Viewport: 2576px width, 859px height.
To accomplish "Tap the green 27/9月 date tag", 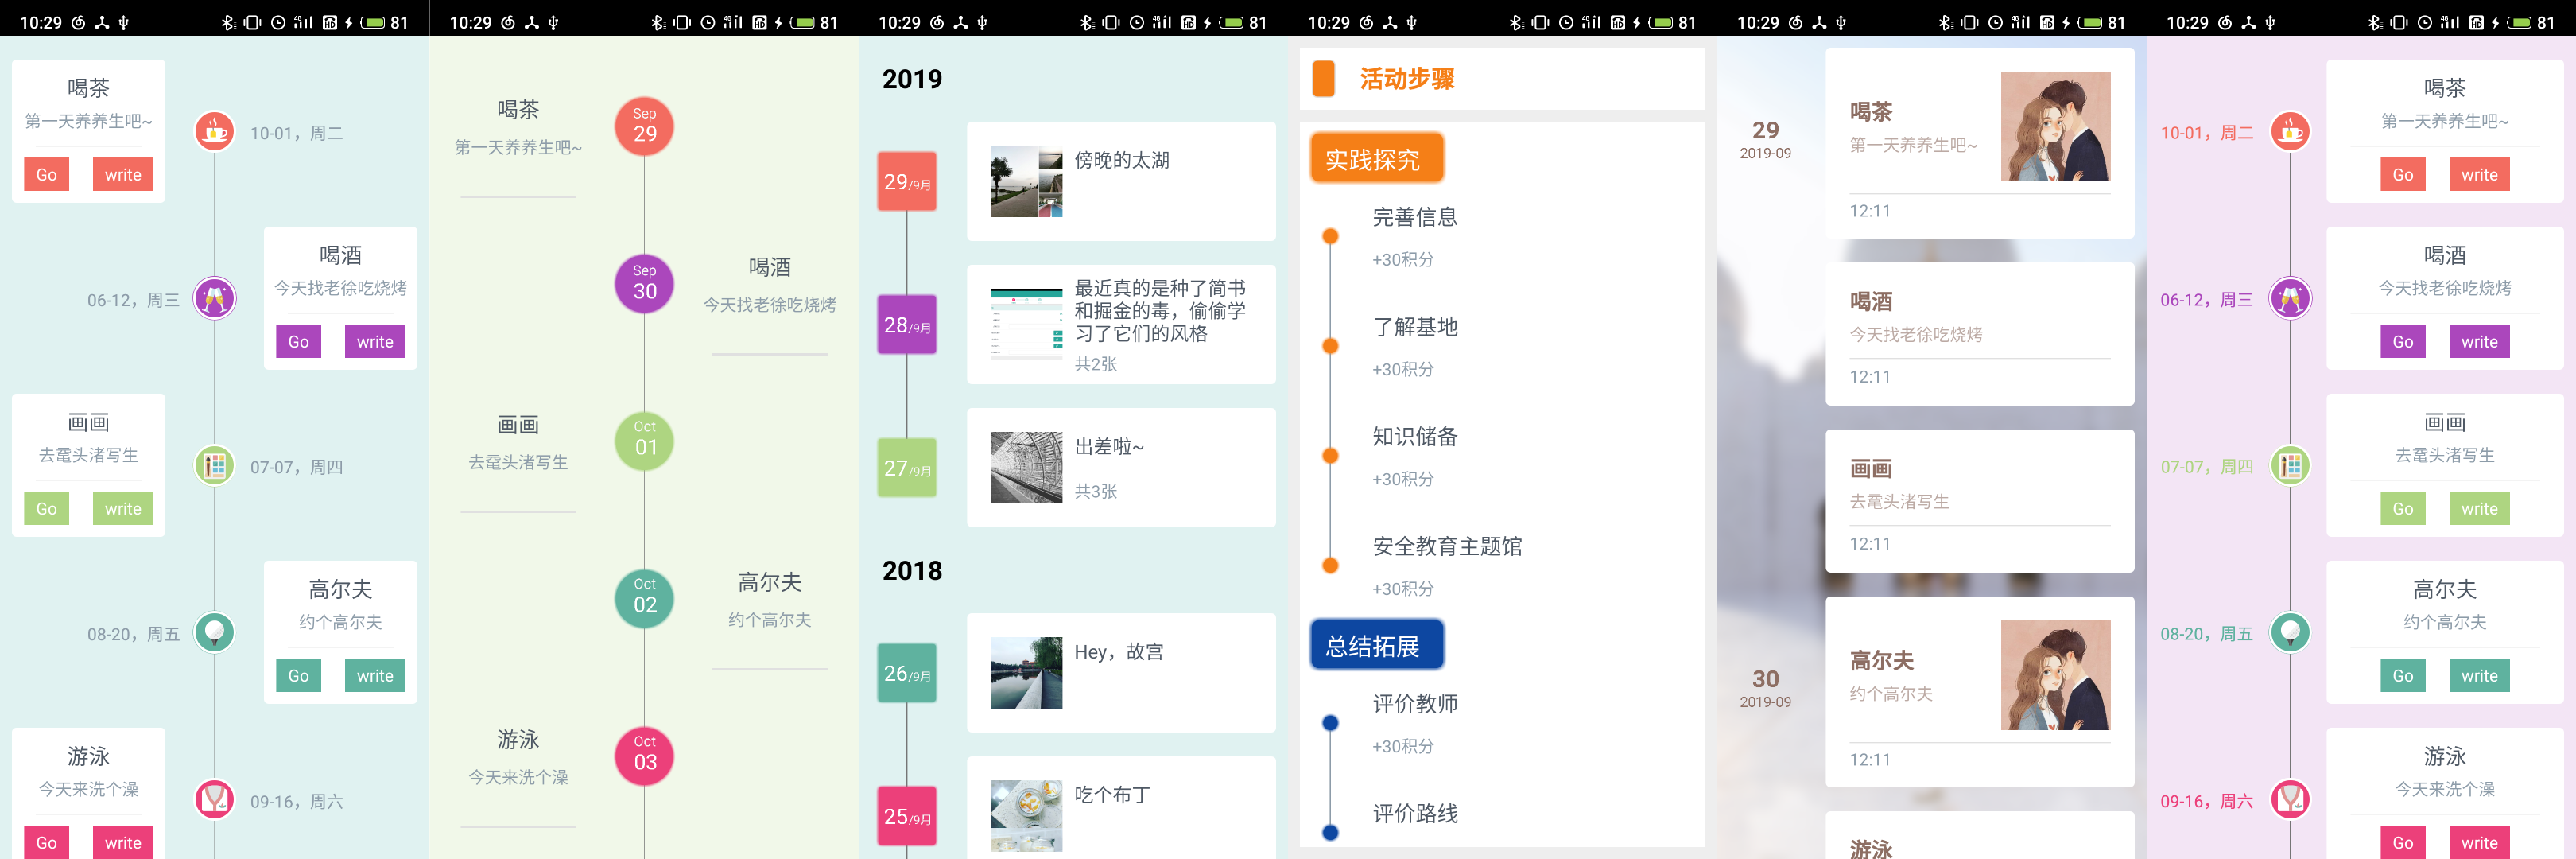I will point(907,467).
